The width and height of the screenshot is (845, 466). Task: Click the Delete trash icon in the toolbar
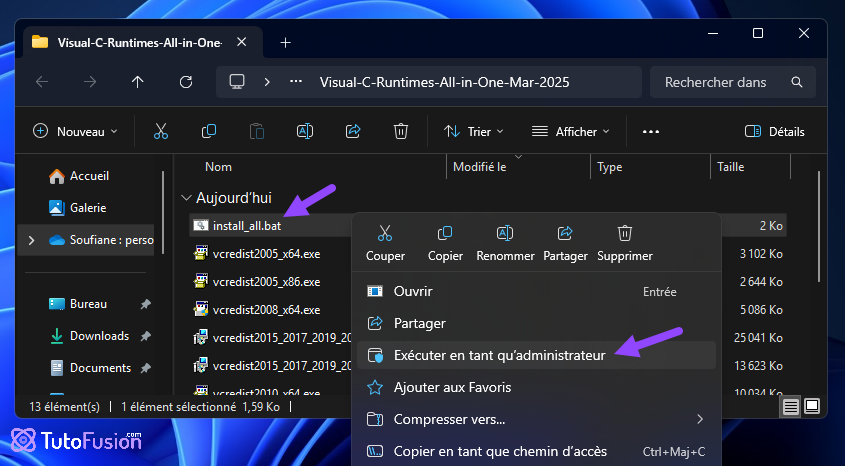400,131
